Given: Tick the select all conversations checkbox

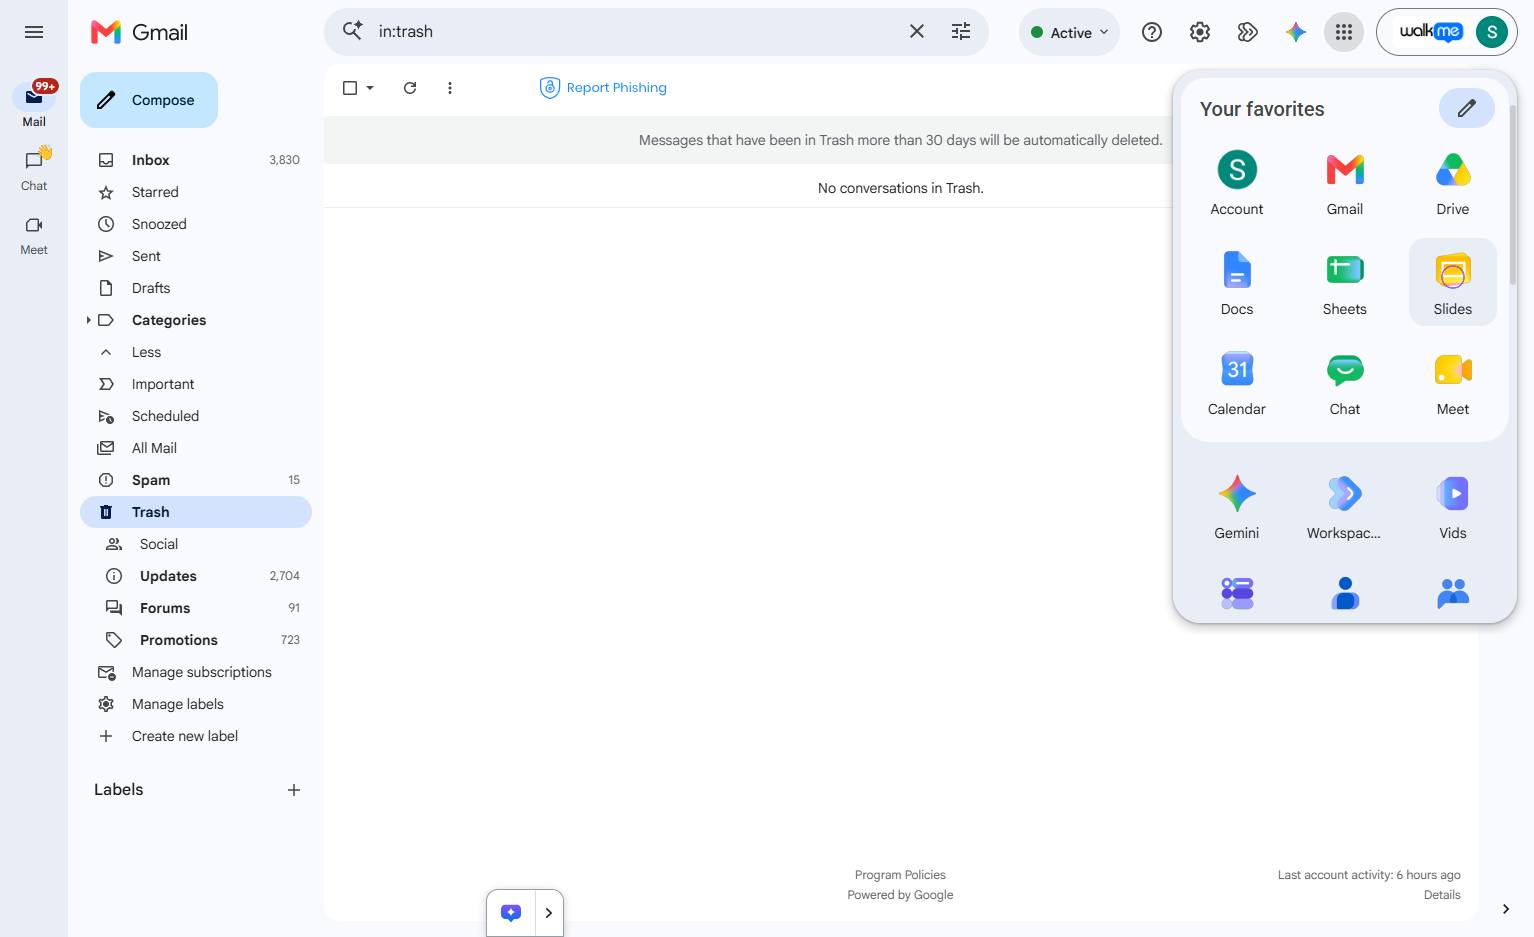Looking at the screenshot, I should (x=350, y=88).
